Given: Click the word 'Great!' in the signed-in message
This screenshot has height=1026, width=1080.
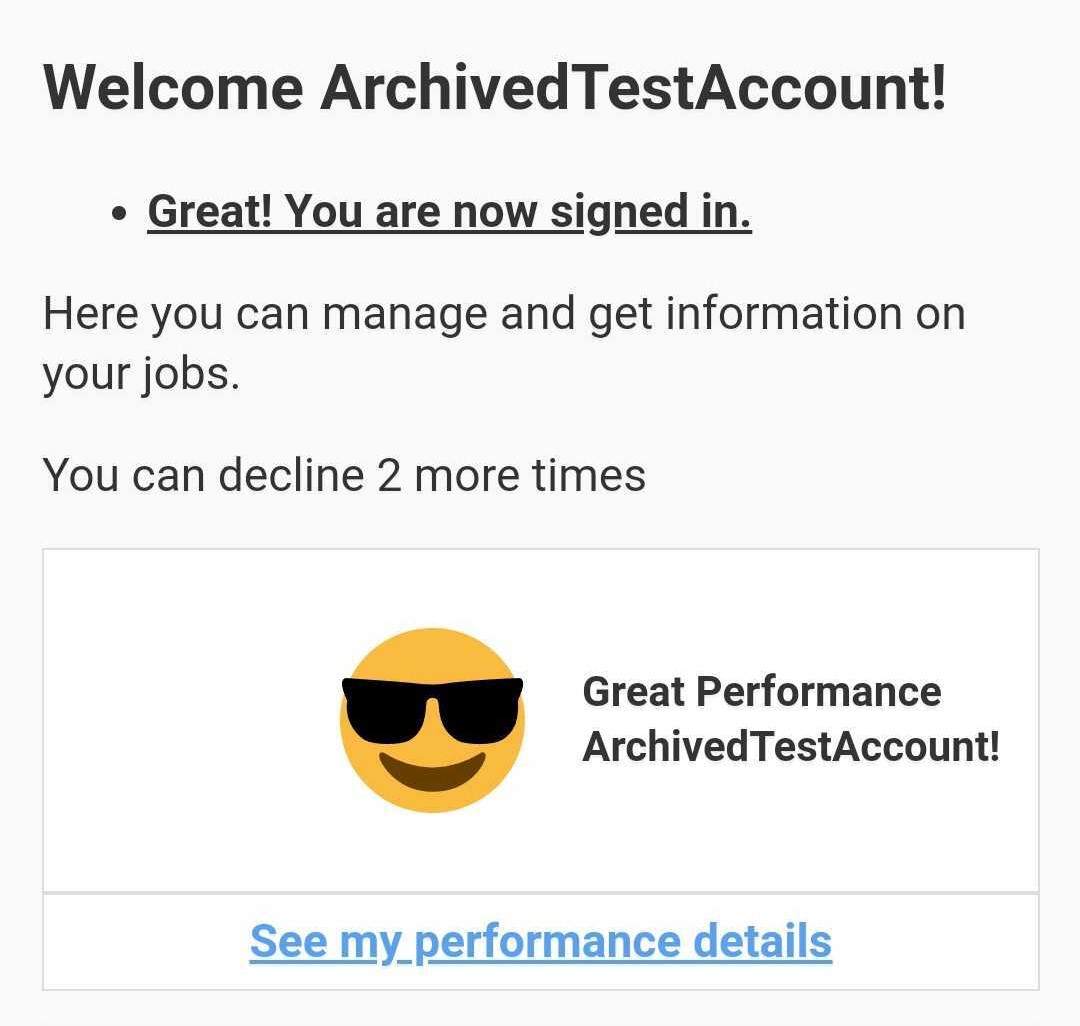Looking at the screenshot, I should (x=210, y=211).
